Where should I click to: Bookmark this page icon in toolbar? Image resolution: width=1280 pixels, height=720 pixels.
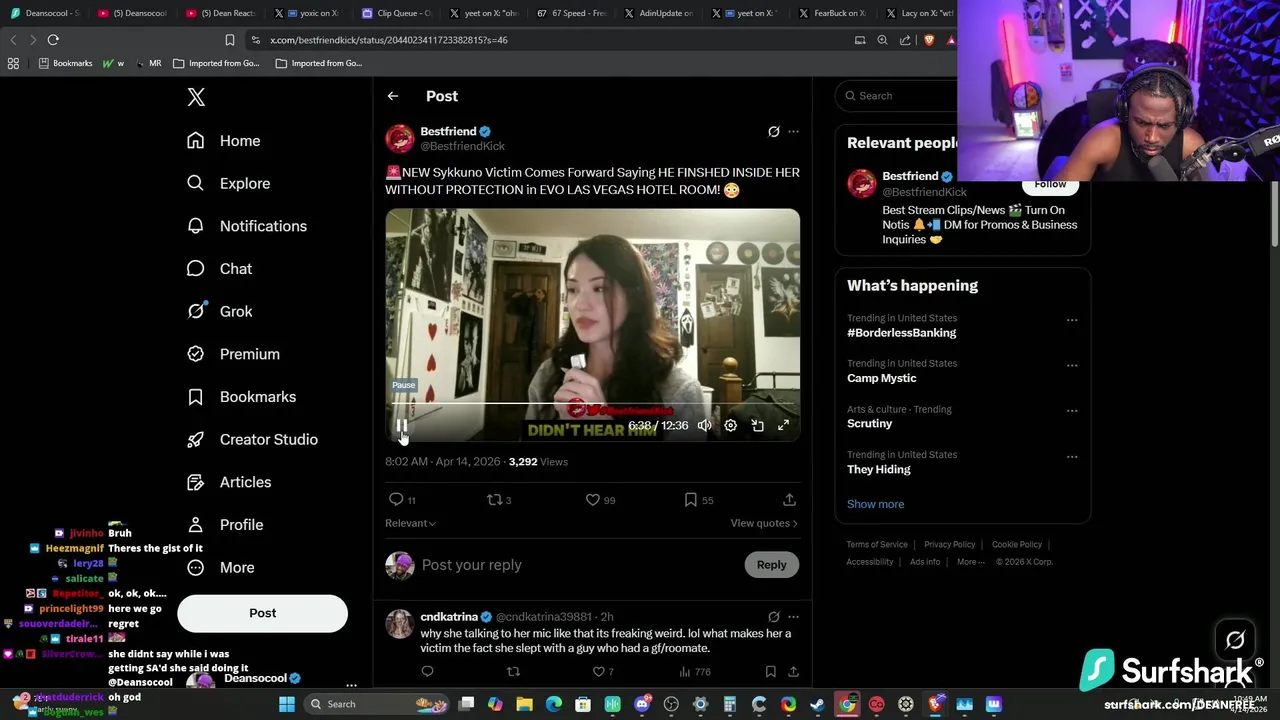229,40
